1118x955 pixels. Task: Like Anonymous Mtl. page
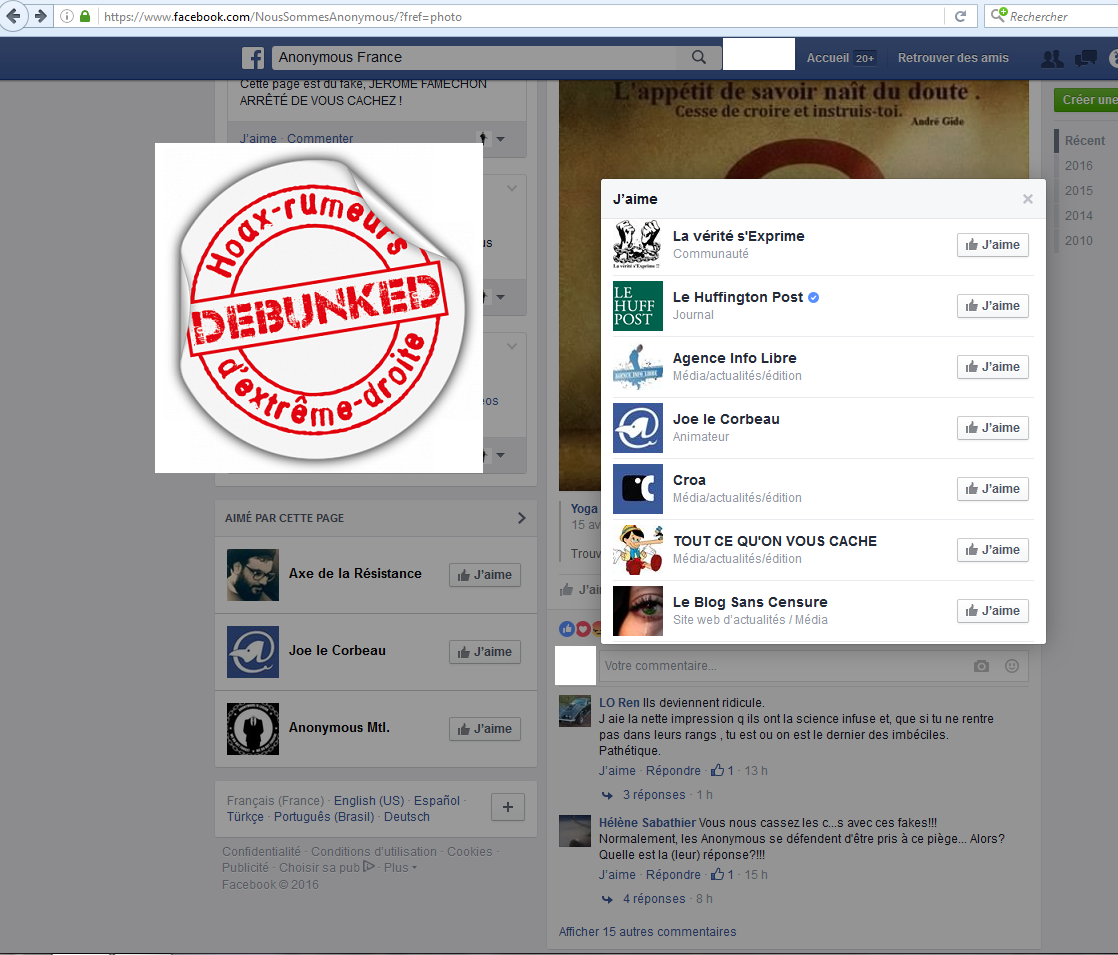click(485, 729)
